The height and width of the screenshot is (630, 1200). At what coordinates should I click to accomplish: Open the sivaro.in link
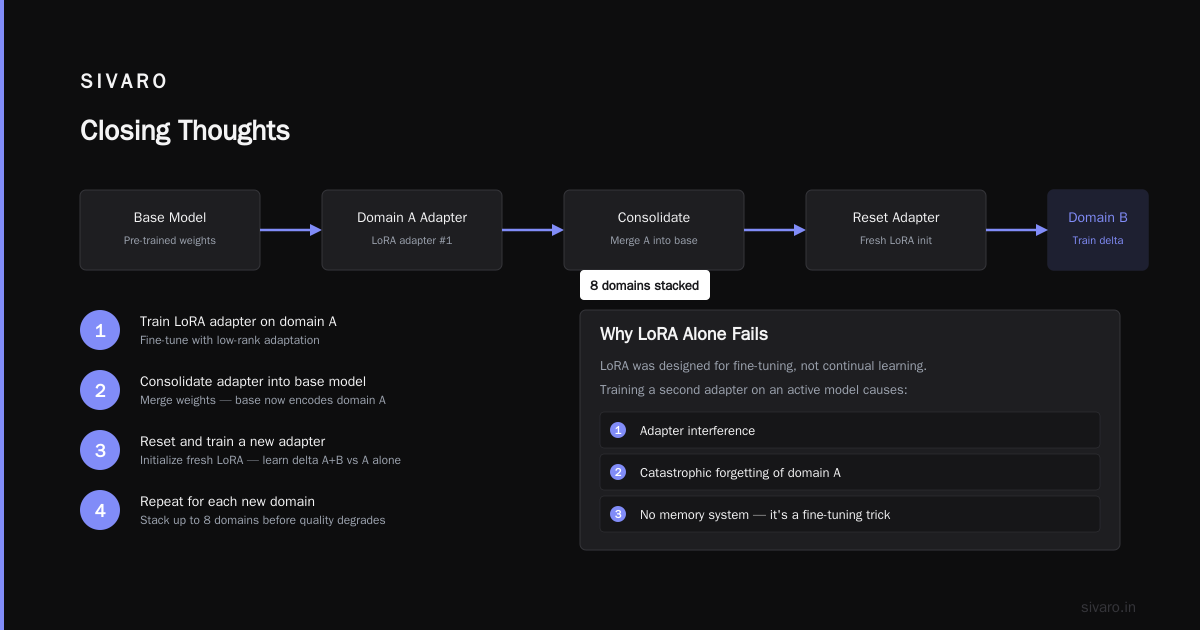pyautogui.click(x=1108, y=607)
